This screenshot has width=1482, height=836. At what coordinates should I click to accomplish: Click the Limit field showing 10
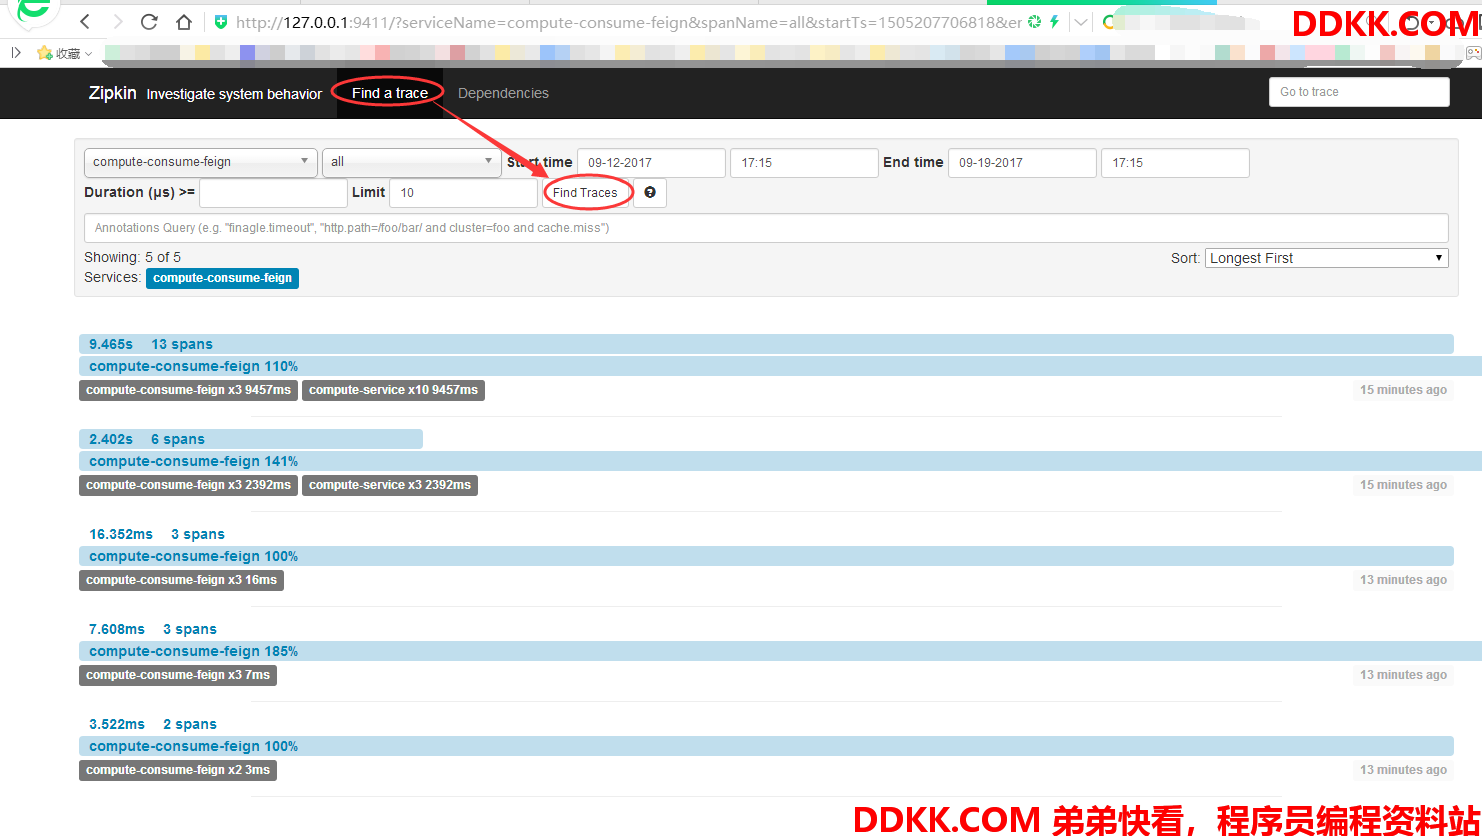[464, 193]
